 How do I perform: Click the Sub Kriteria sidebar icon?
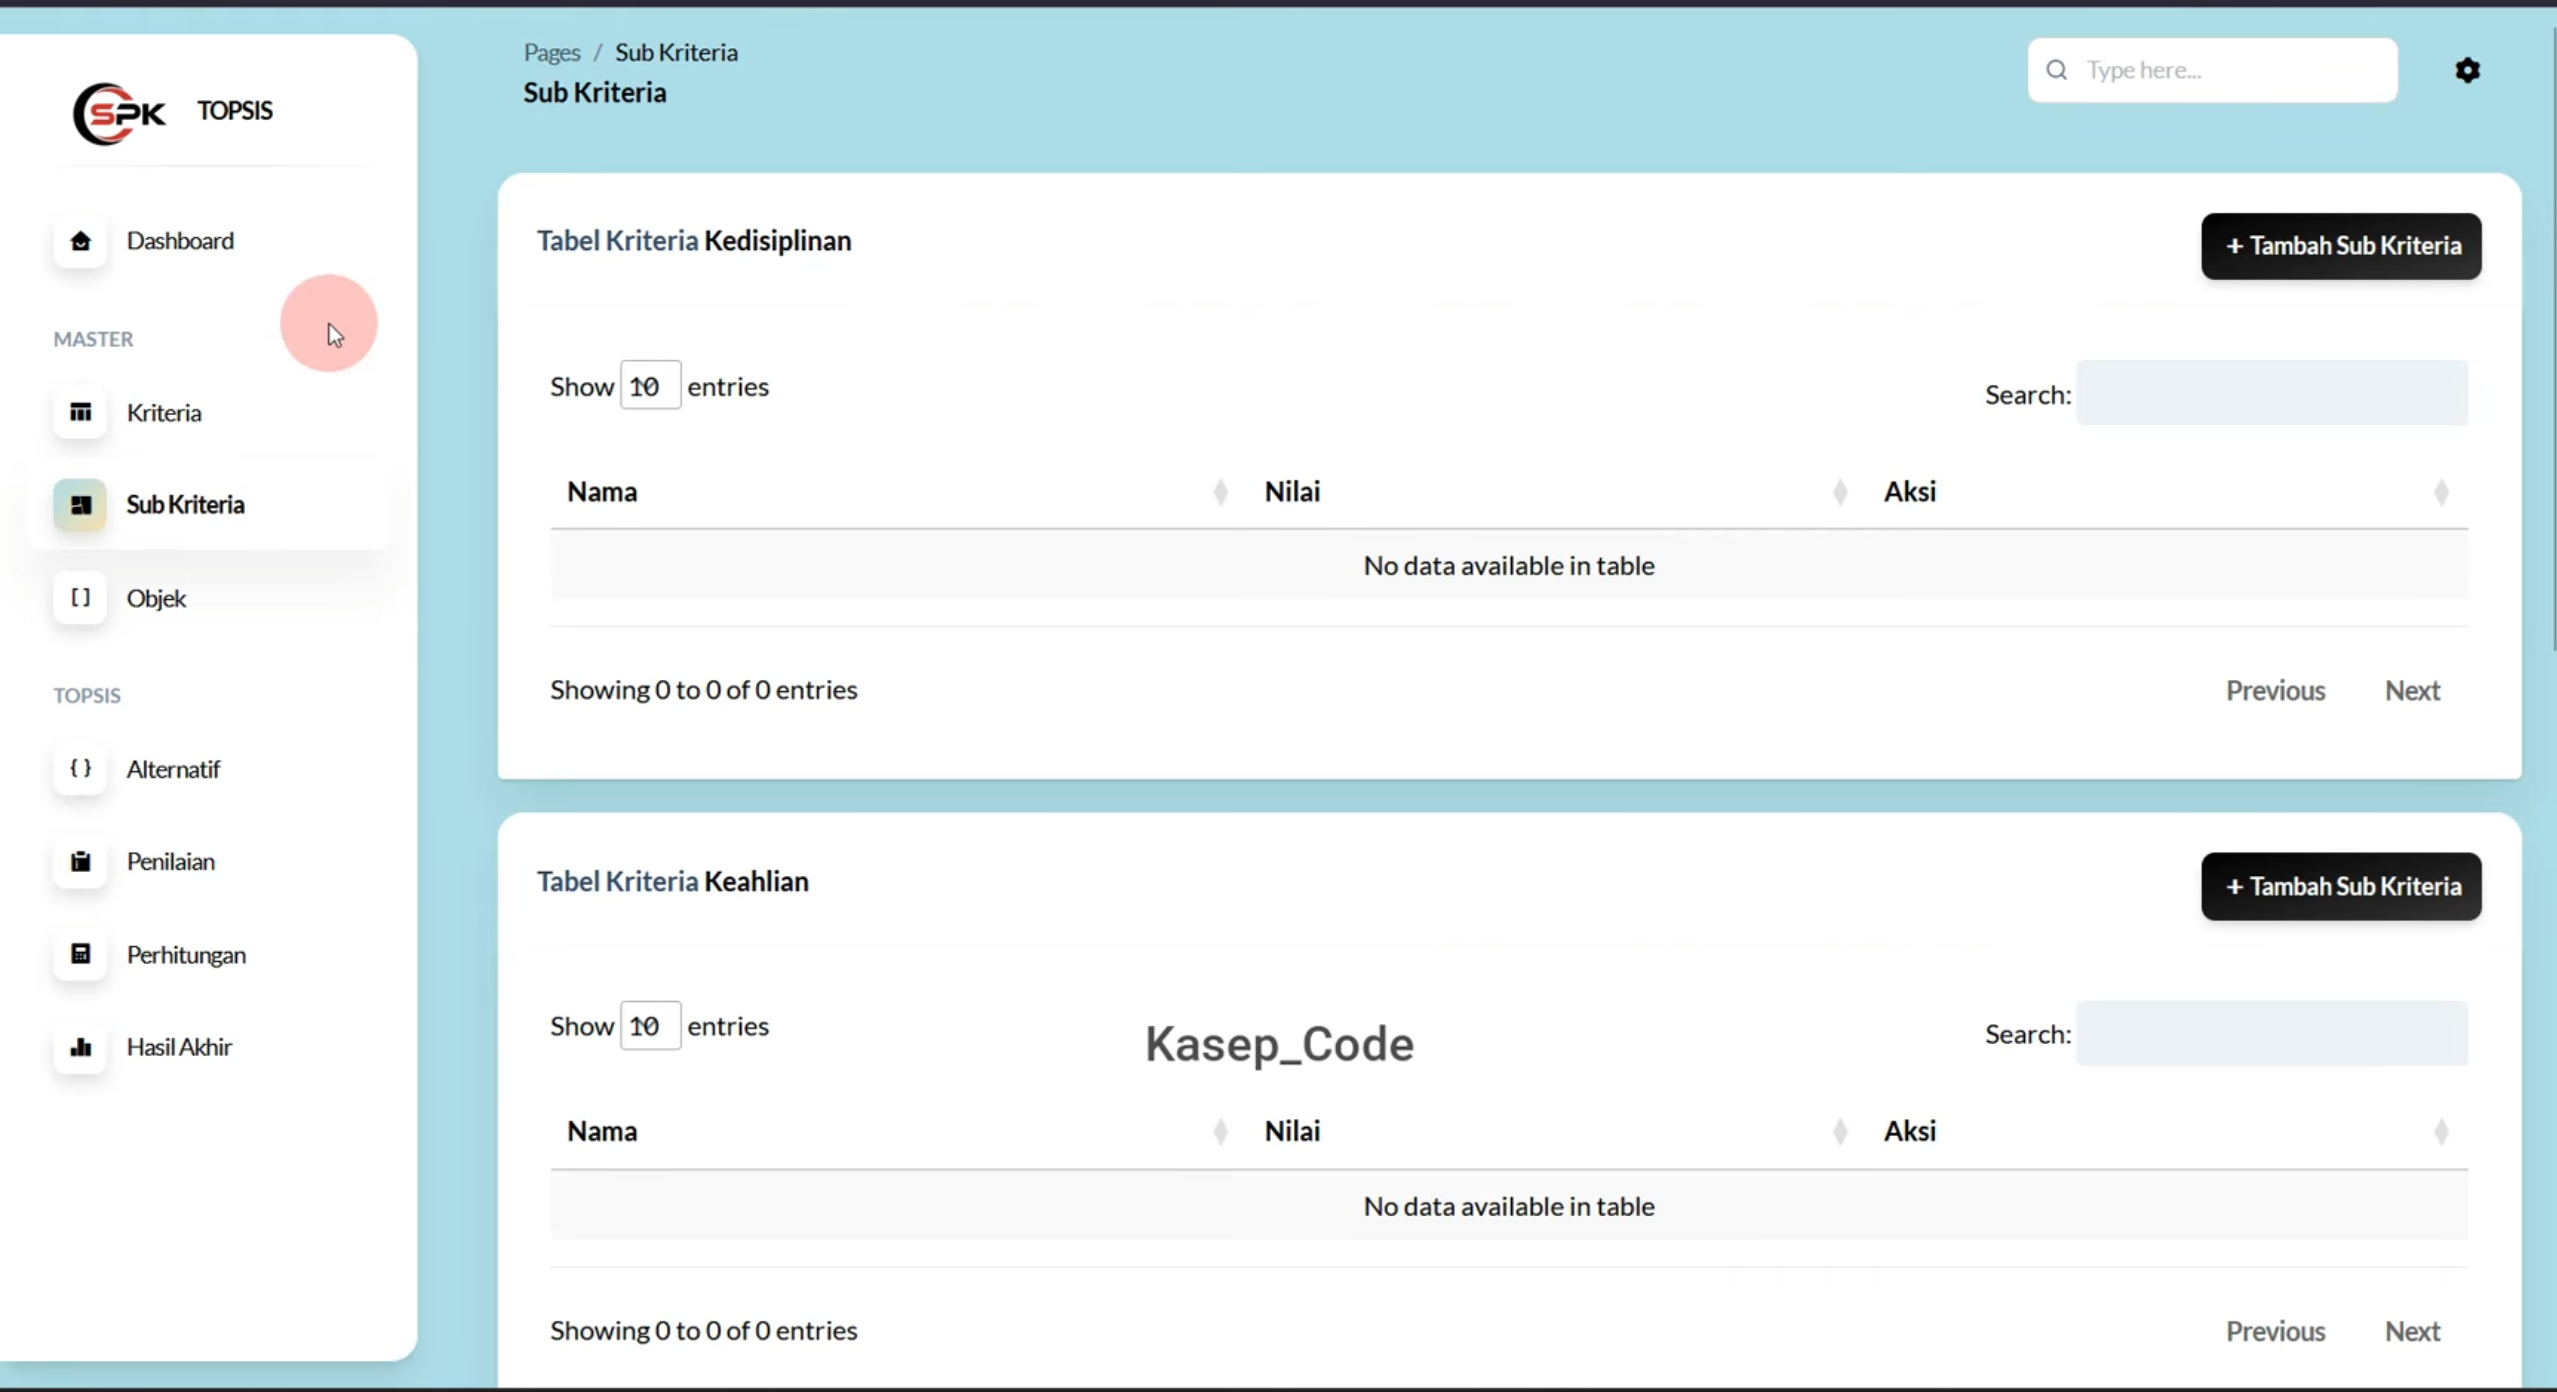point(81,505)
